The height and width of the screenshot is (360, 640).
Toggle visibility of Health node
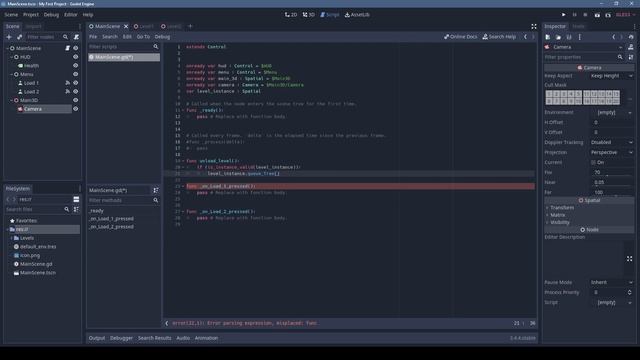coord(76,65)
